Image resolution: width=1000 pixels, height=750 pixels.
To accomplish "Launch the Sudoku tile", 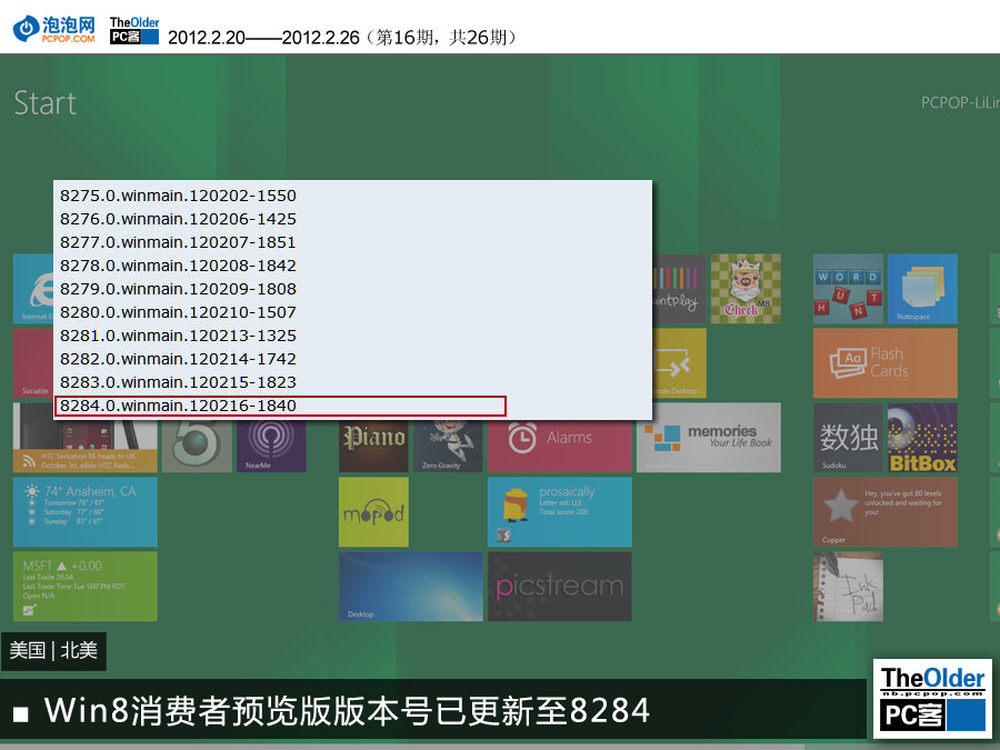I will pyautogui.click(x=848, y=438).
